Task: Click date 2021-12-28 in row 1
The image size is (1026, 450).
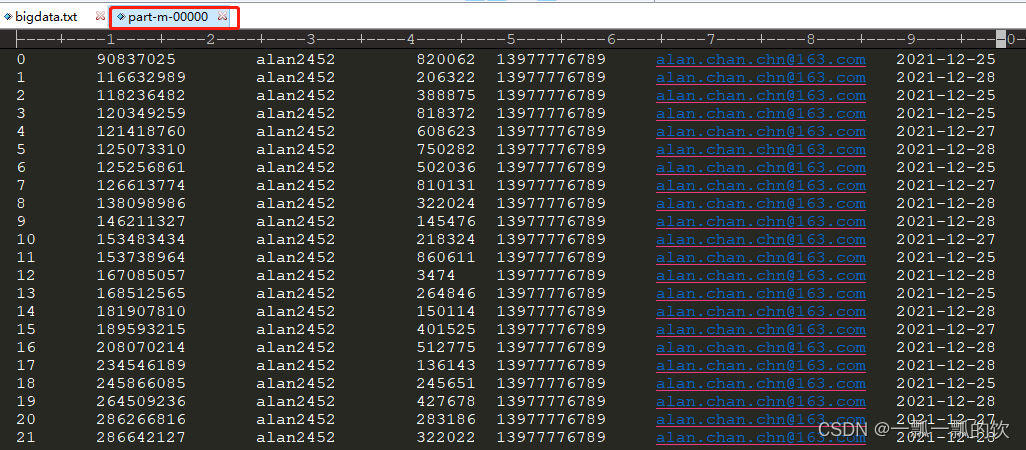Action: click(946, 77)
